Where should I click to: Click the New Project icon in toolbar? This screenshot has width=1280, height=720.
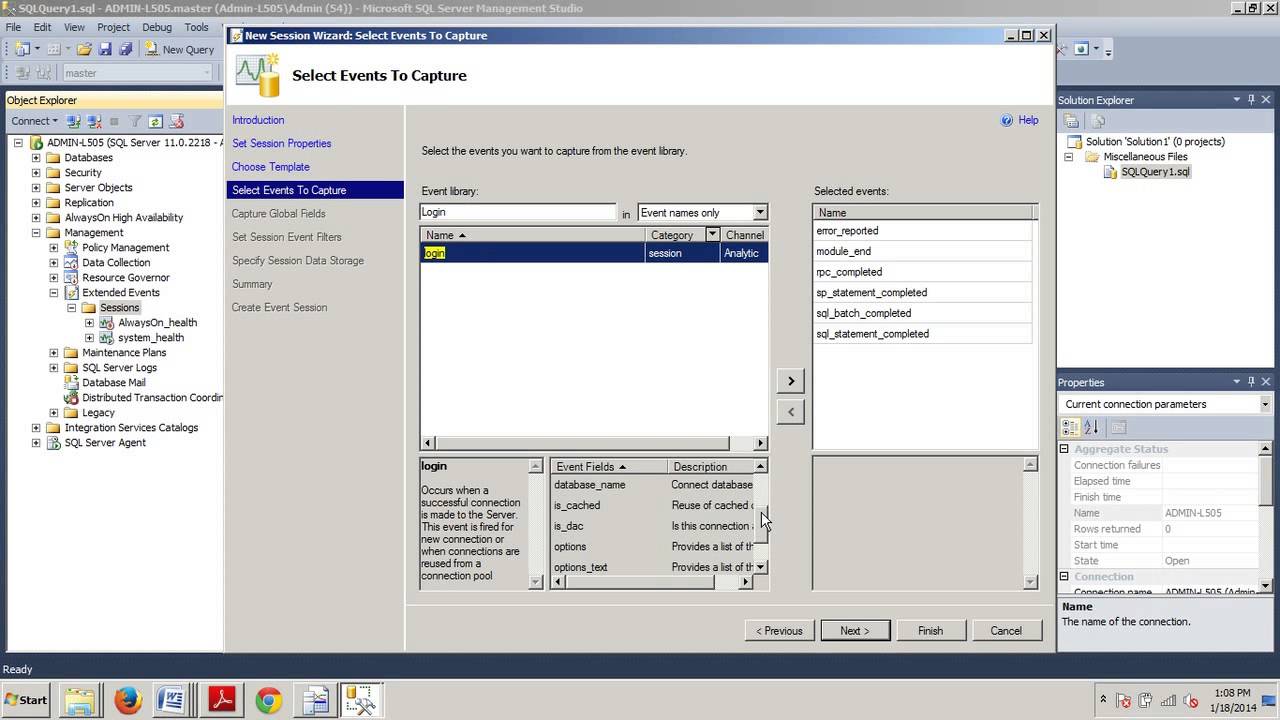[23, 49]
